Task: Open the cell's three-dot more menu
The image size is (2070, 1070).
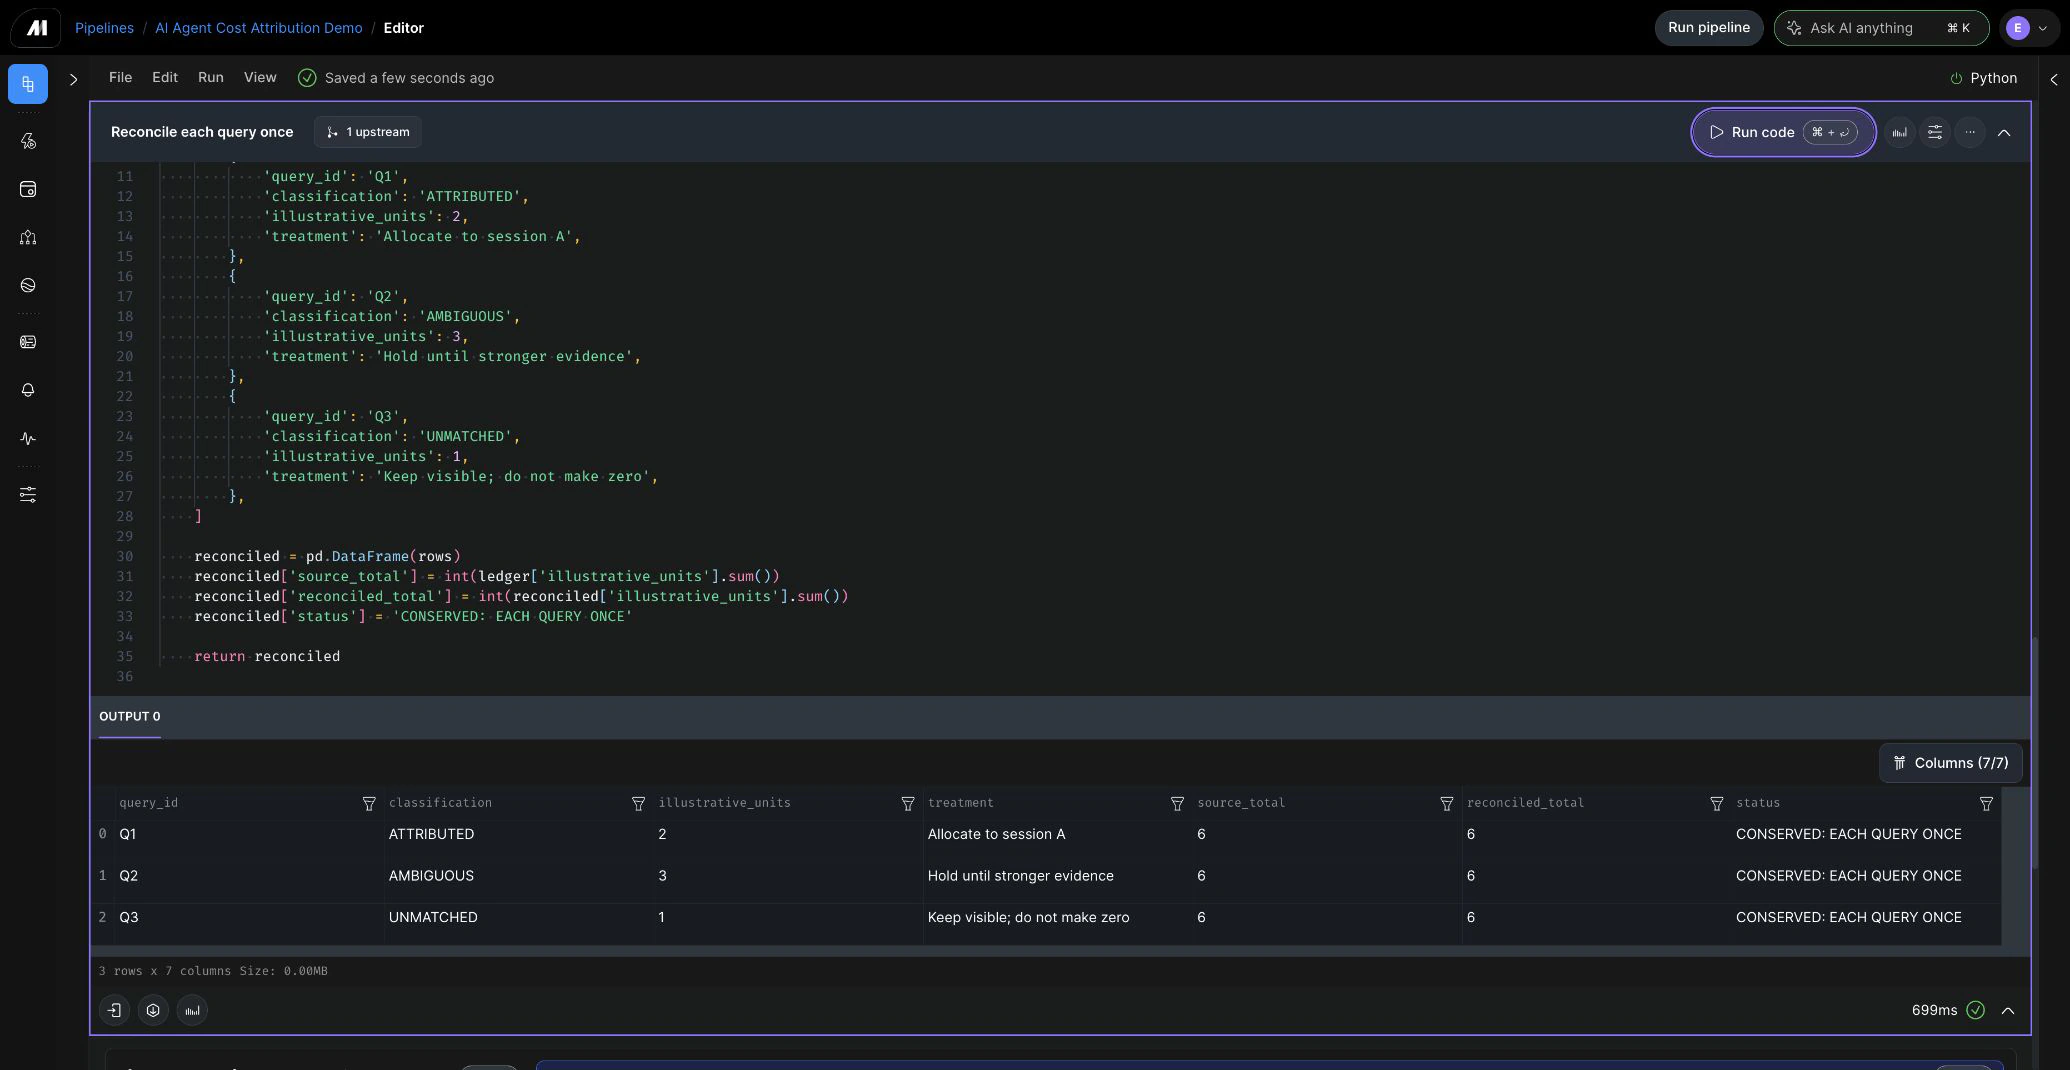Action: click(x=1970, y=132)
